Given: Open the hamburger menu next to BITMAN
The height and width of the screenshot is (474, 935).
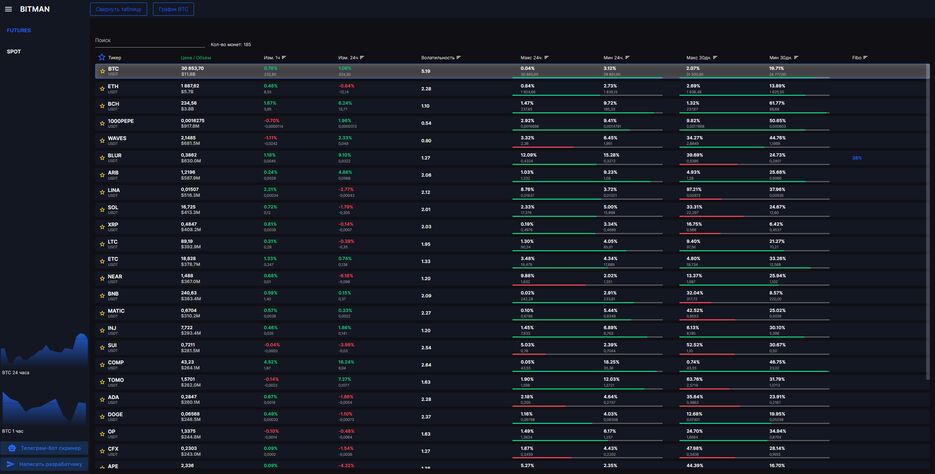Looking at the screenshot, I should [8, 10].
